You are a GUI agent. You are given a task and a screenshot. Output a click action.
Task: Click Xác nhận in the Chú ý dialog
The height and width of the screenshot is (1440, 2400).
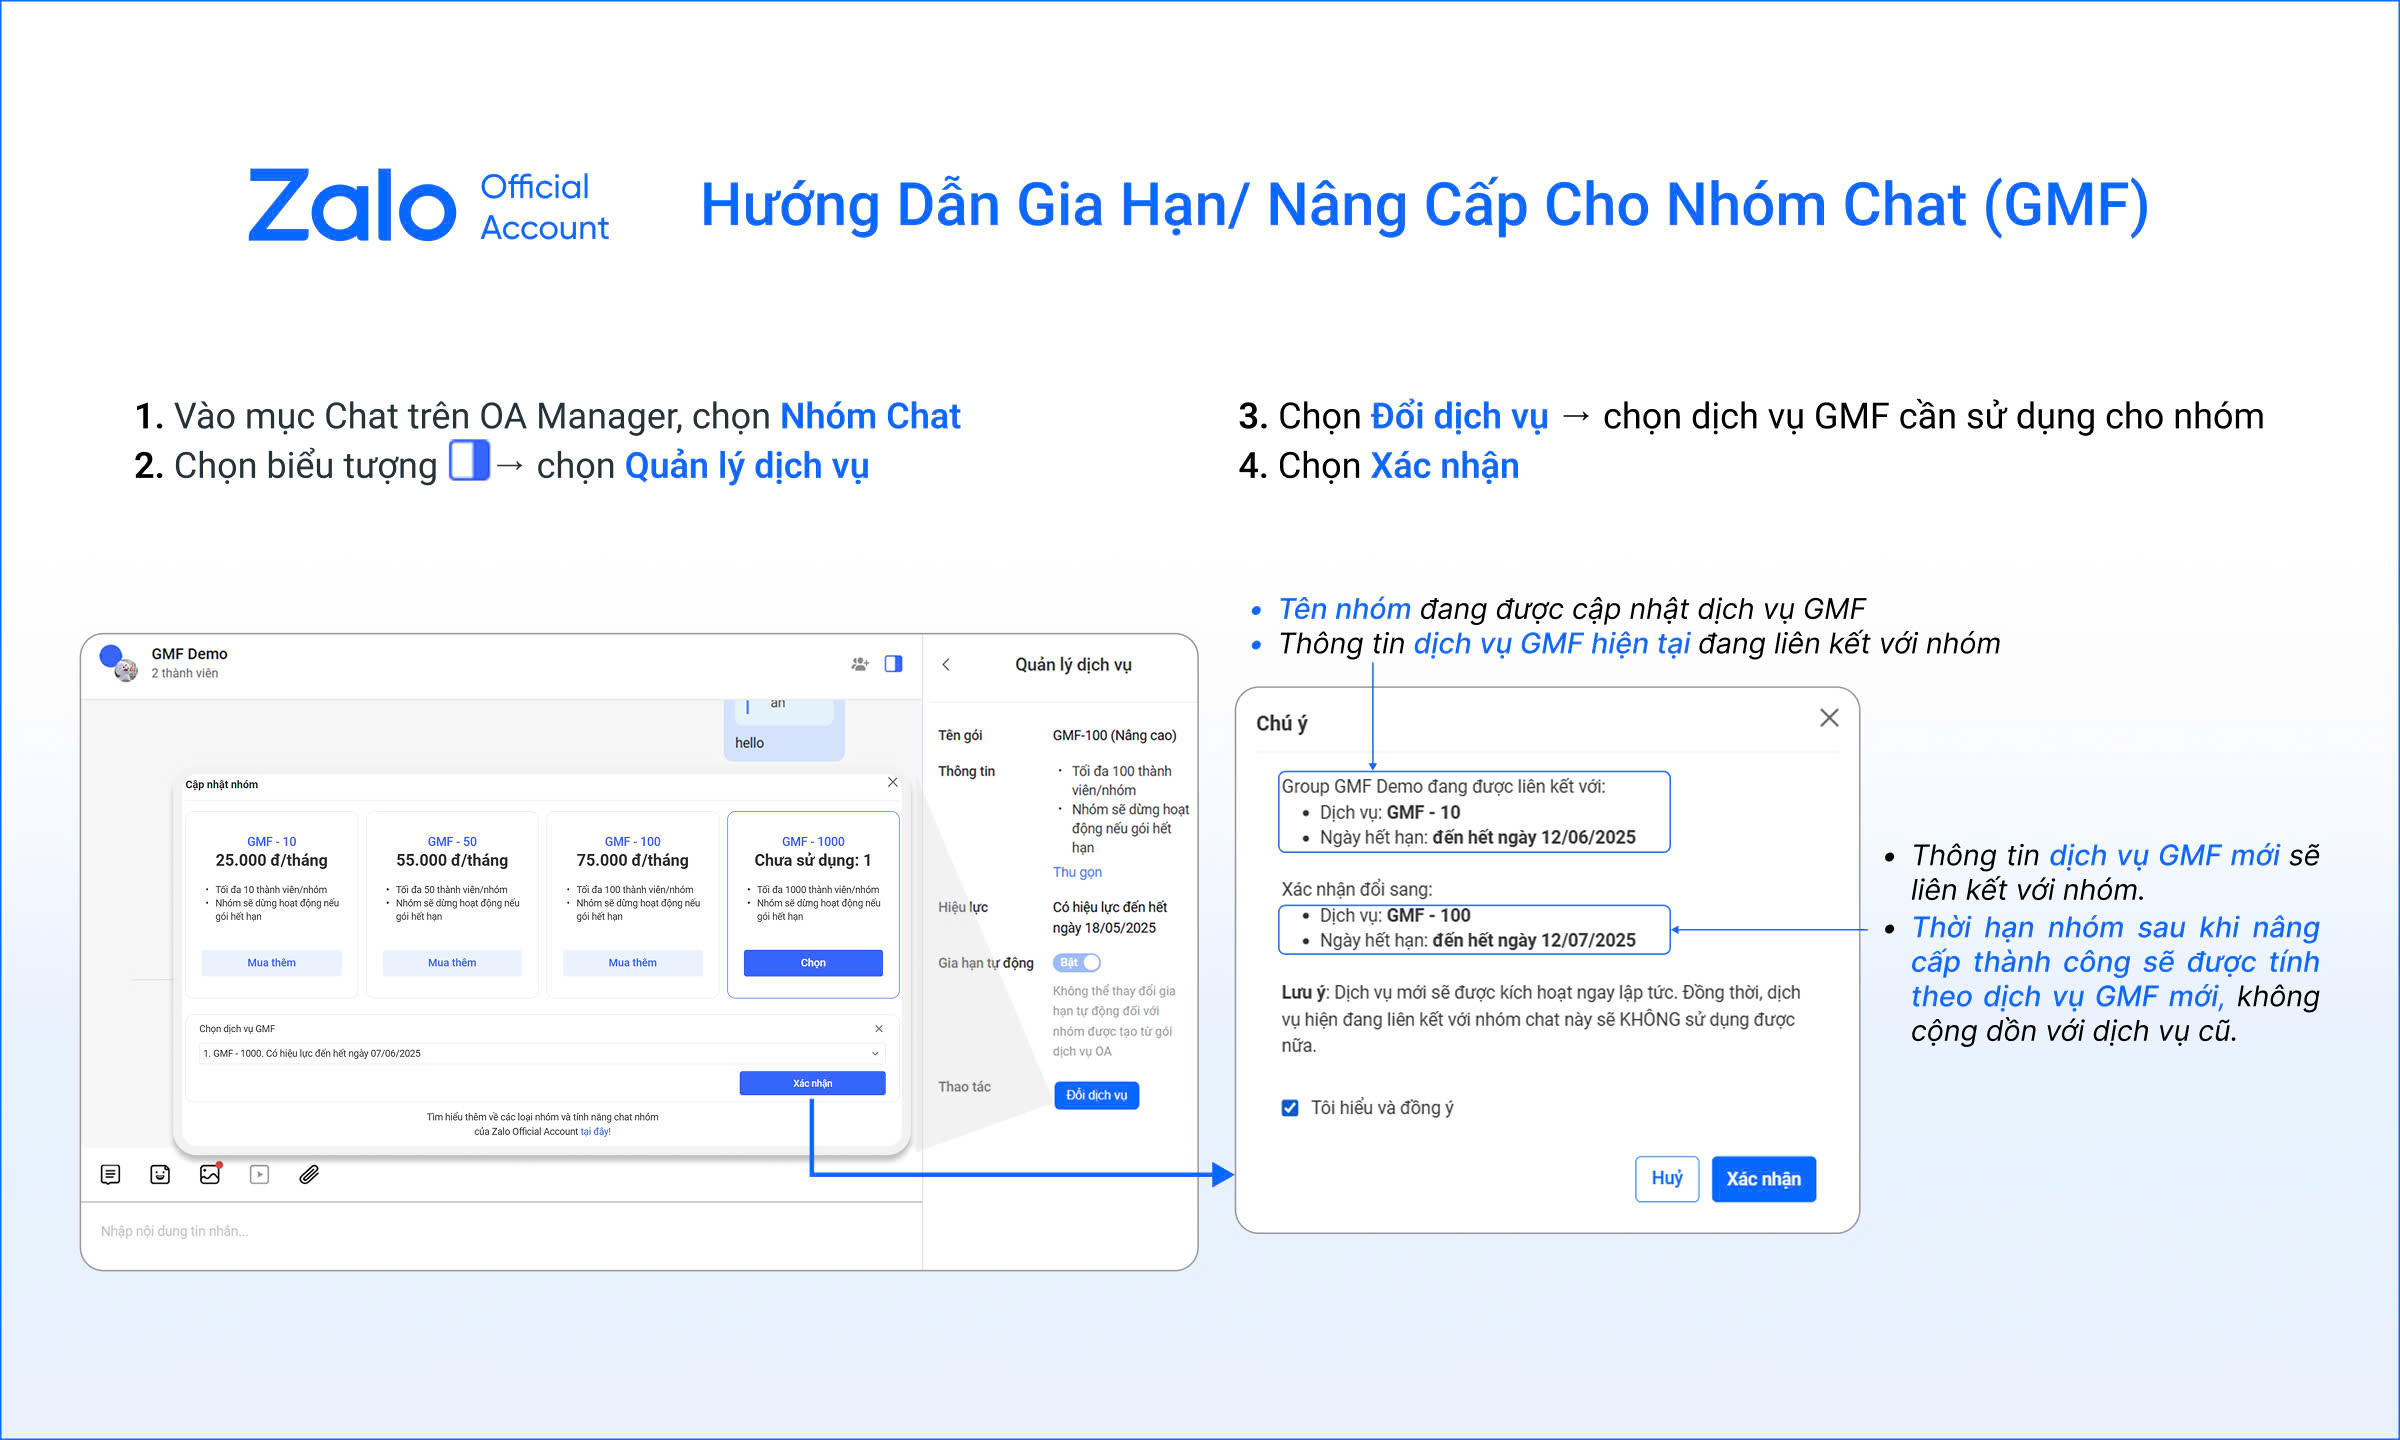click(x=1763, y=1179)
